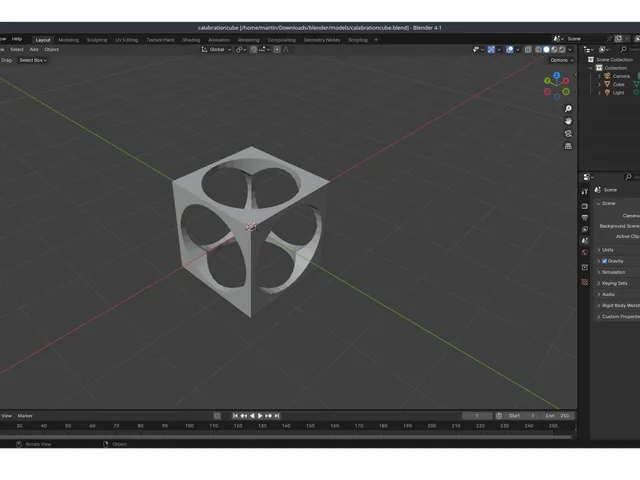The width and height of the screenshot is (640, 480).
Task: Open the World properties tab icon
Action: (584, 253)
